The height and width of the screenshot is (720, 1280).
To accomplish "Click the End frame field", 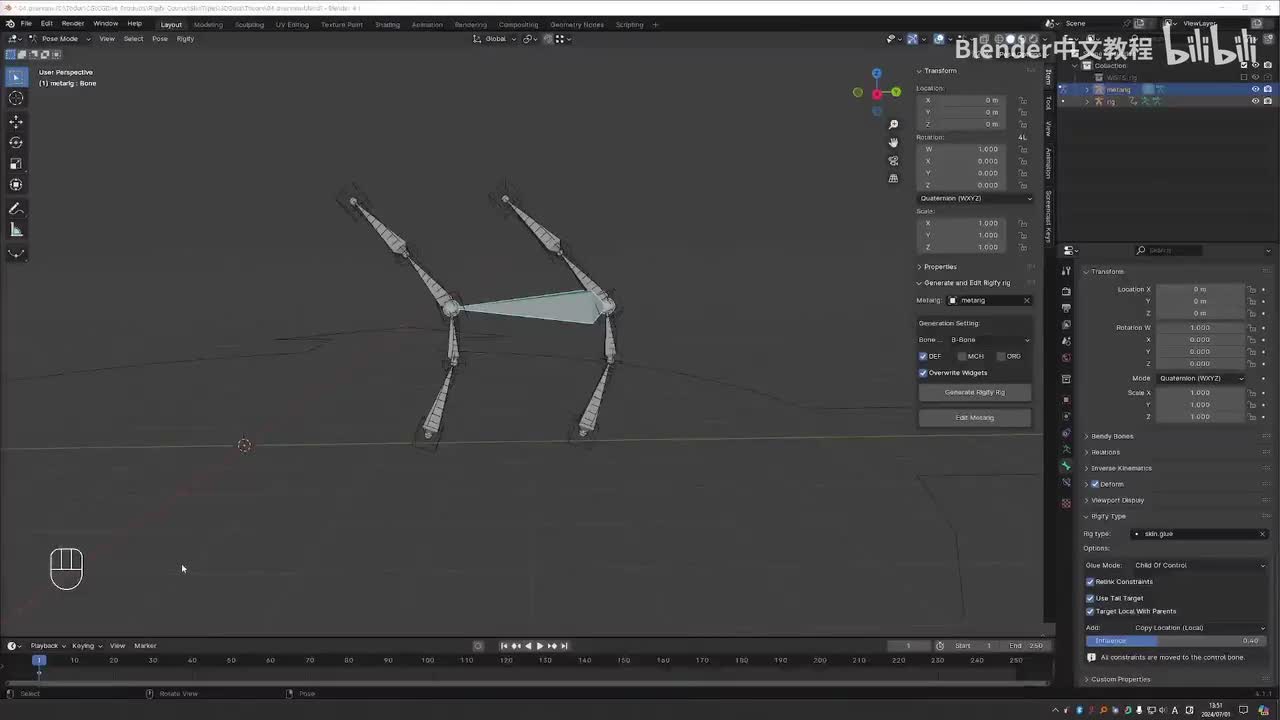I will (1025, 646).
